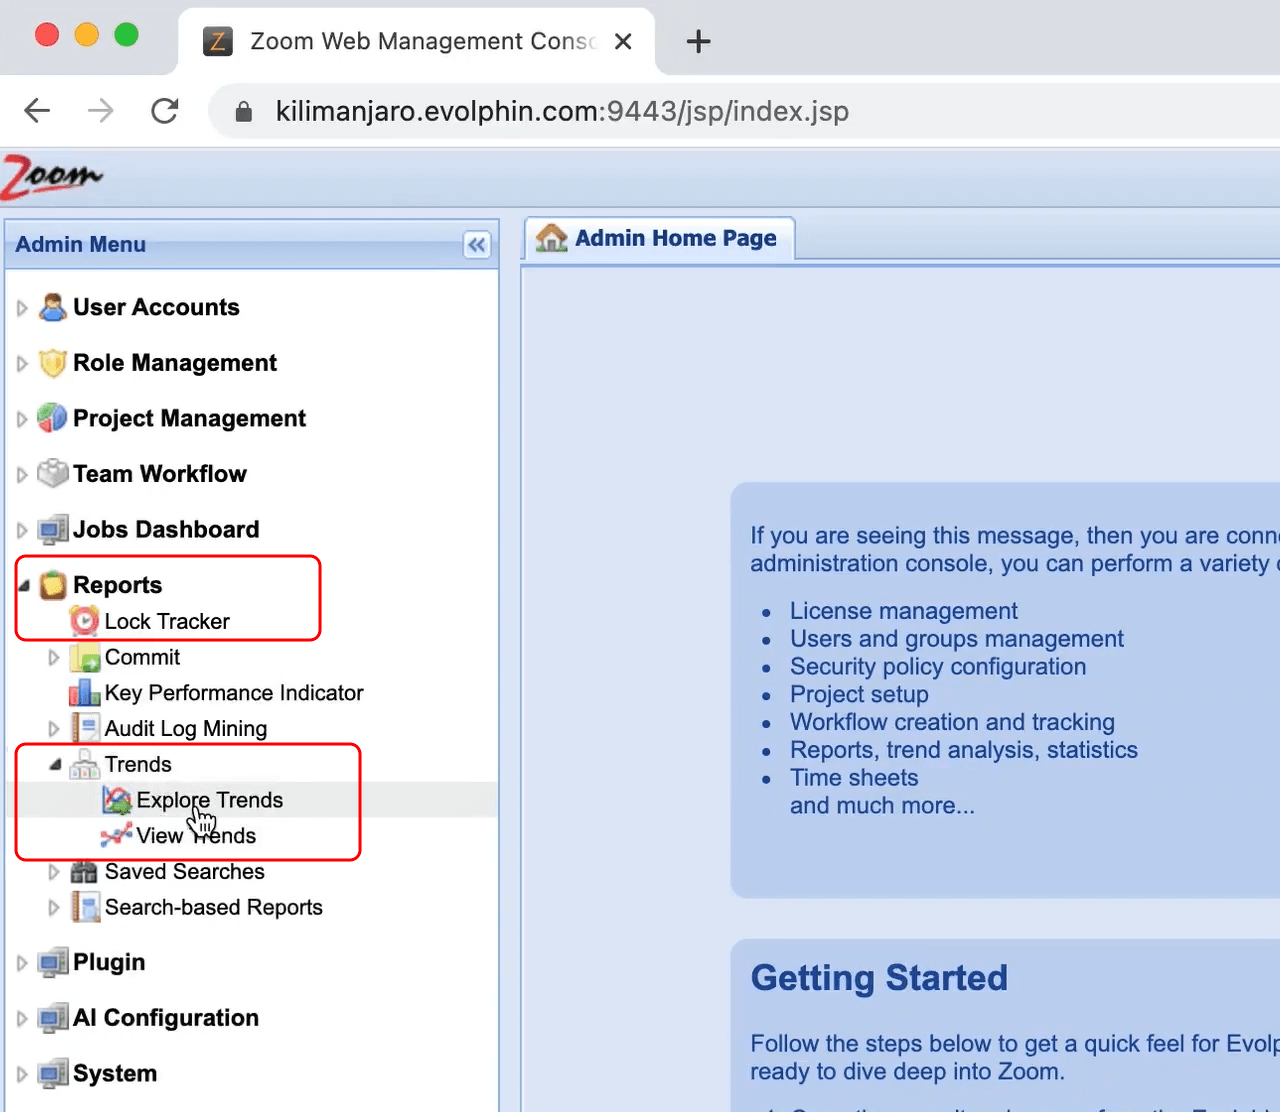Expand the Role Management node

[x=22, y=364]
